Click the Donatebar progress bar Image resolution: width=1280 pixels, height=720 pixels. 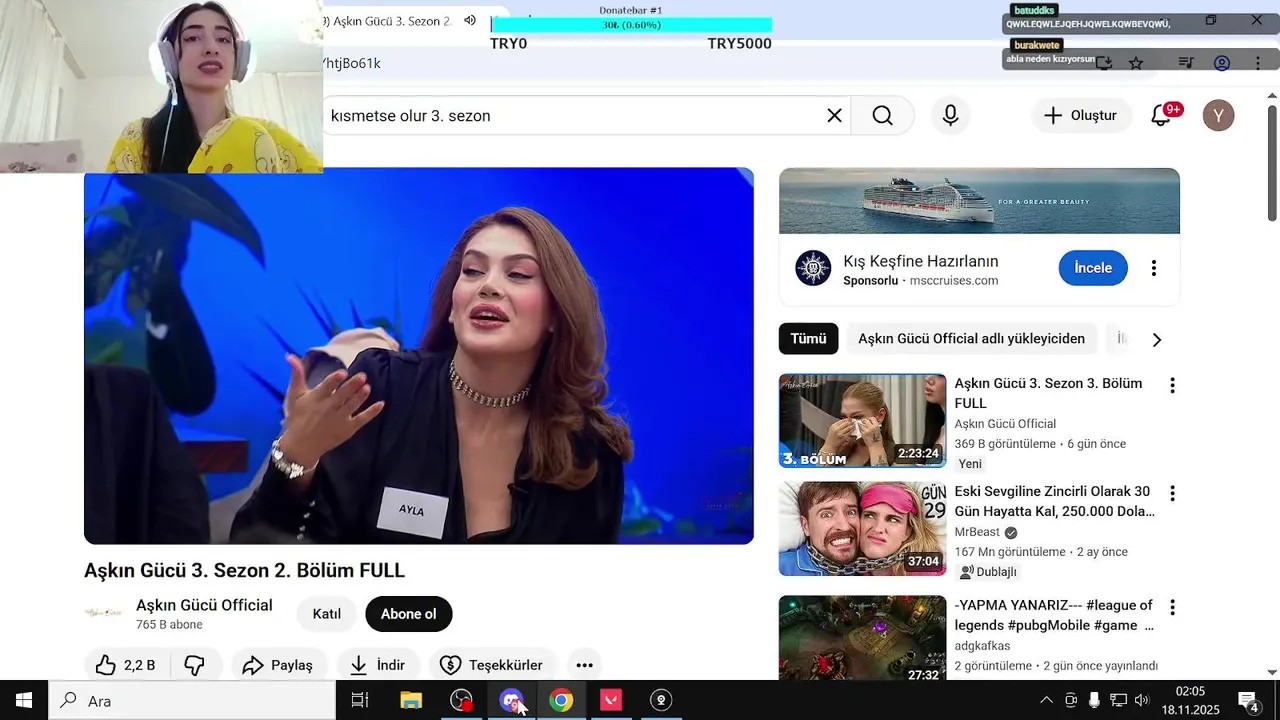[631, 25]
